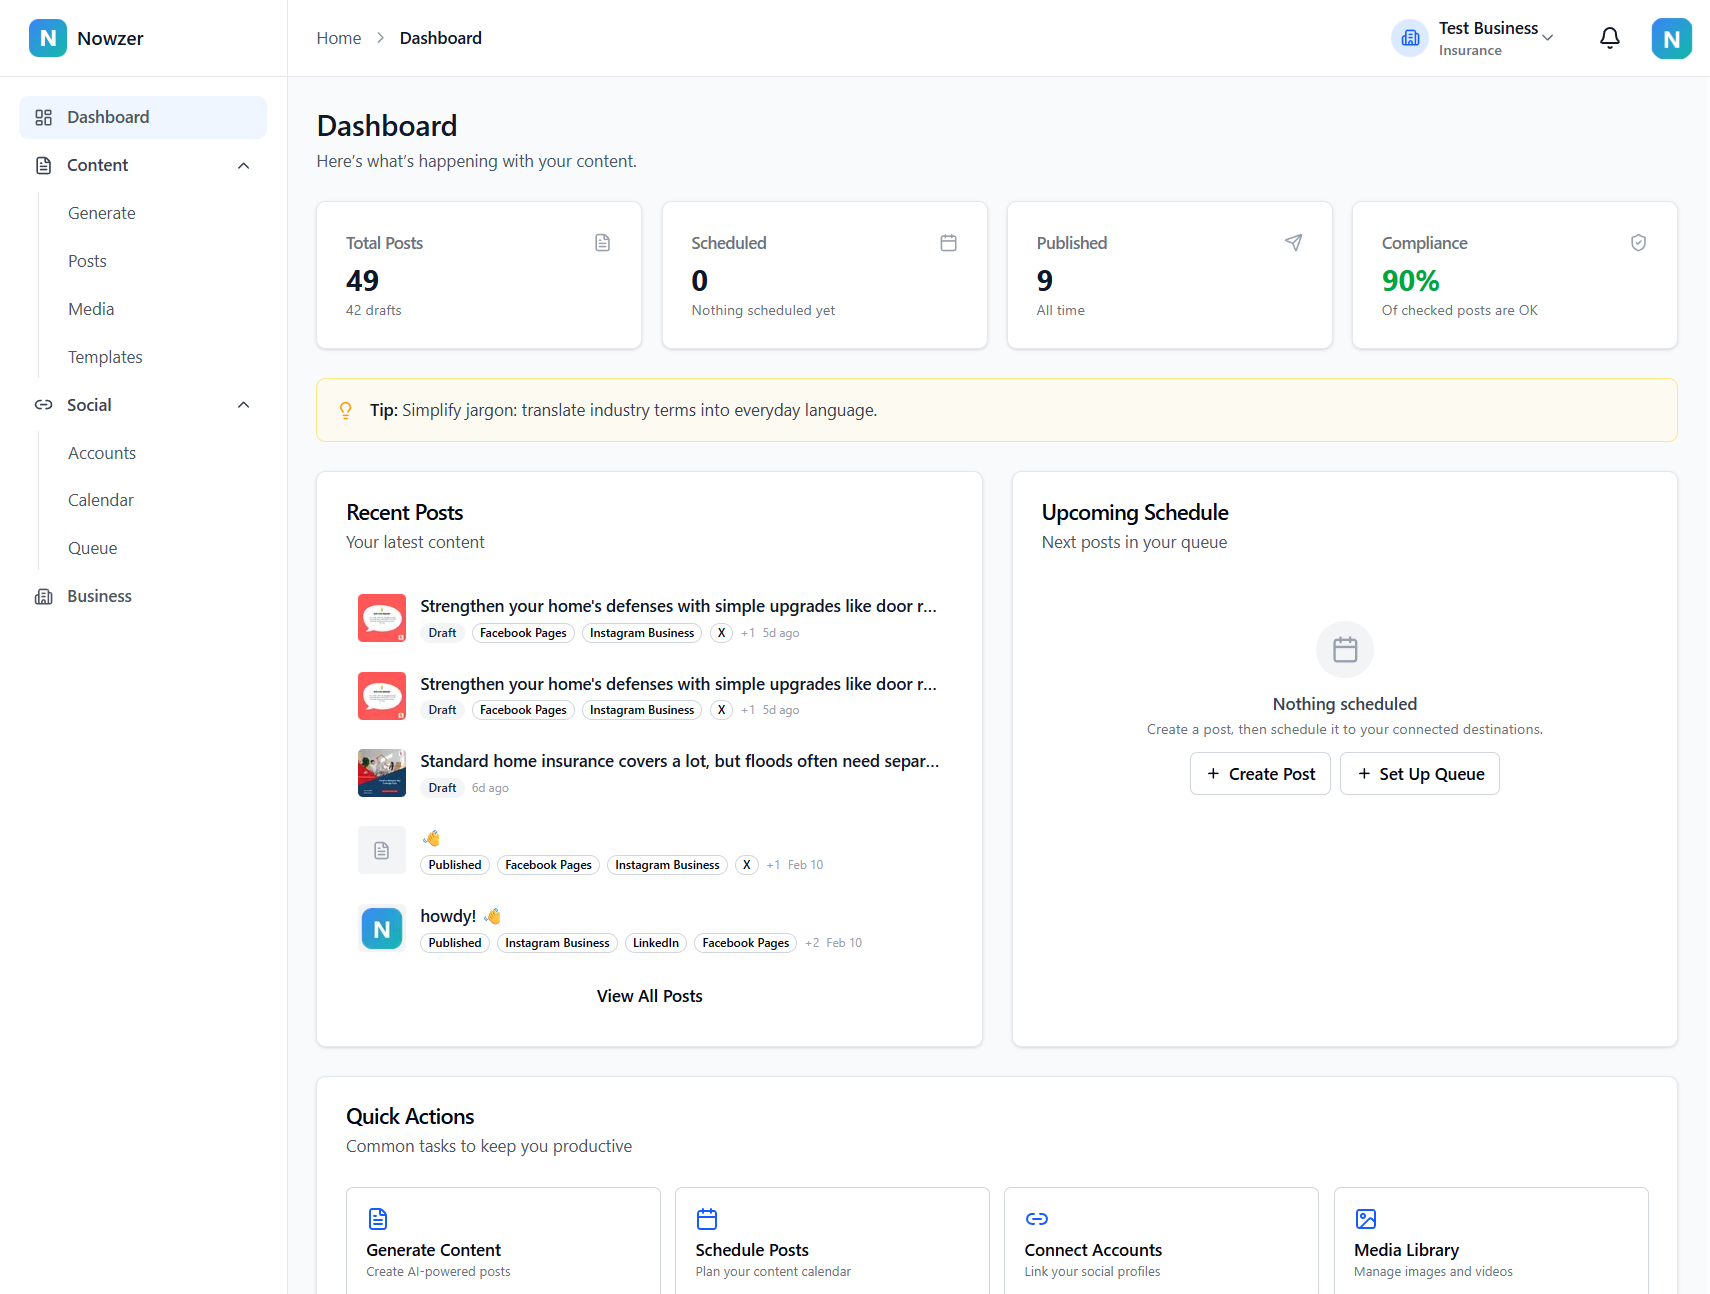This screenshot has height=1294, width=1710.
Task: Click the Compliance 90% value
Action: [x=1410, y=281]
